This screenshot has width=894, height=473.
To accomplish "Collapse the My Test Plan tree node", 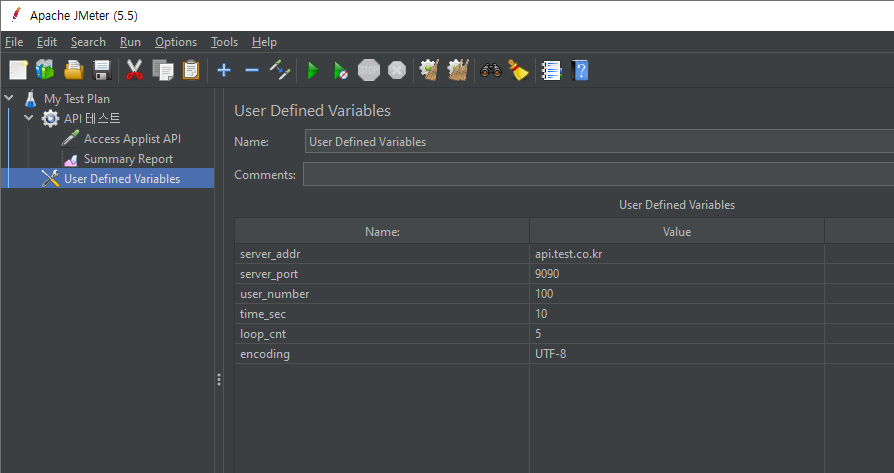I will coord(9,98).
